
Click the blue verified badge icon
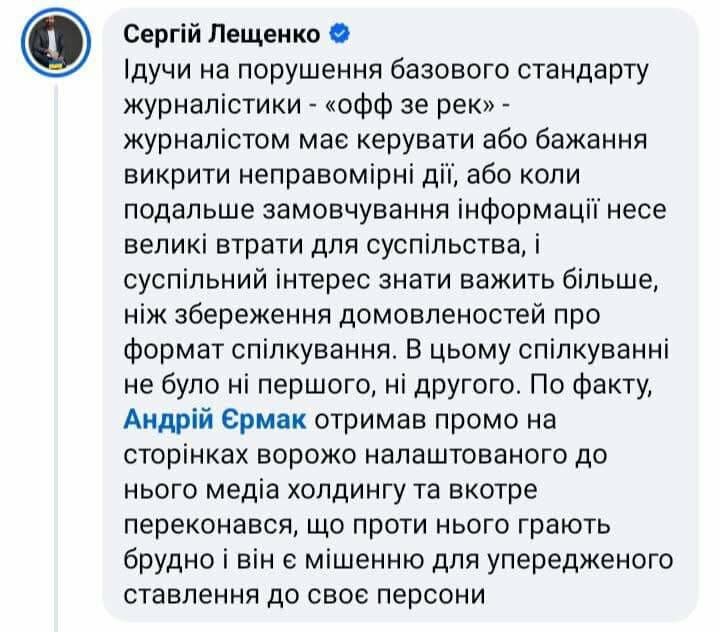[340, 34]
